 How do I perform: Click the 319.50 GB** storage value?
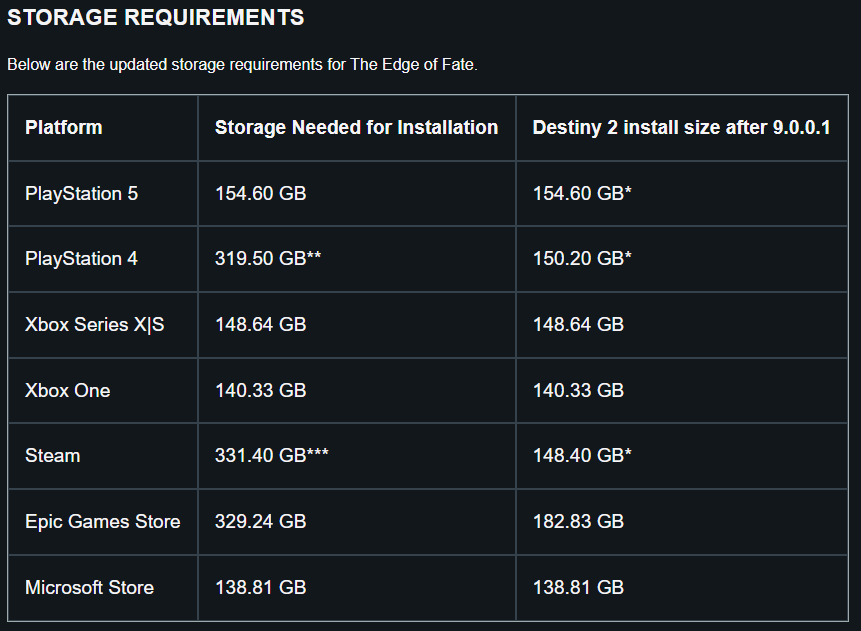tap(267, 259)
